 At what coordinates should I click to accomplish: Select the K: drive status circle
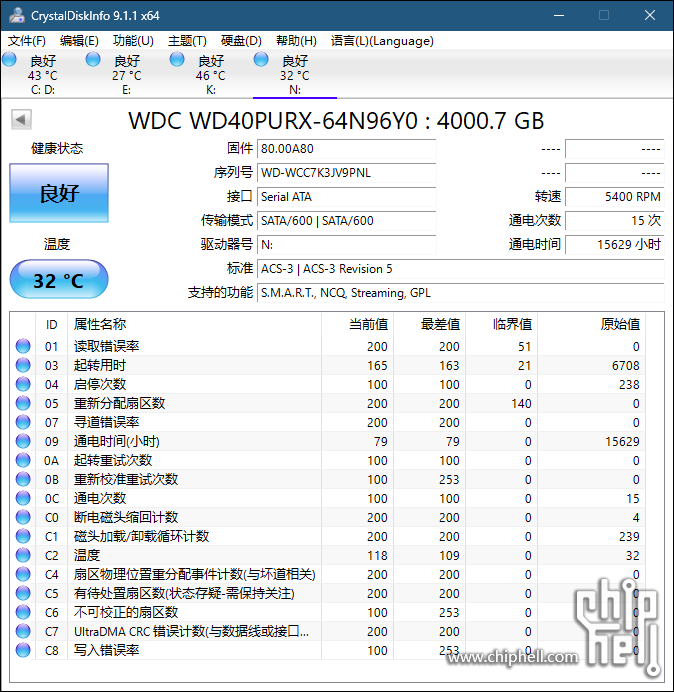click(177, 60)
